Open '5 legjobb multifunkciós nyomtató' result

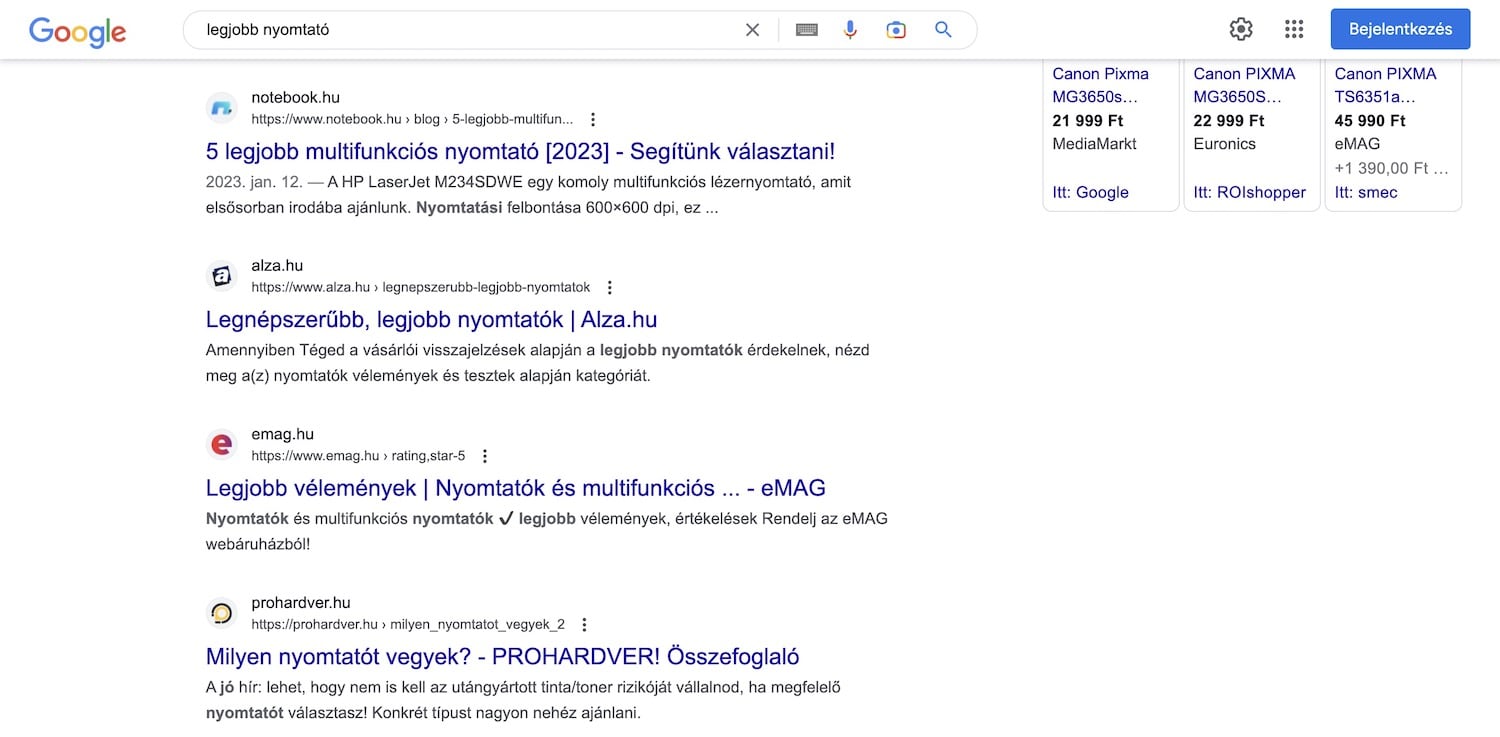pos(520,151)
